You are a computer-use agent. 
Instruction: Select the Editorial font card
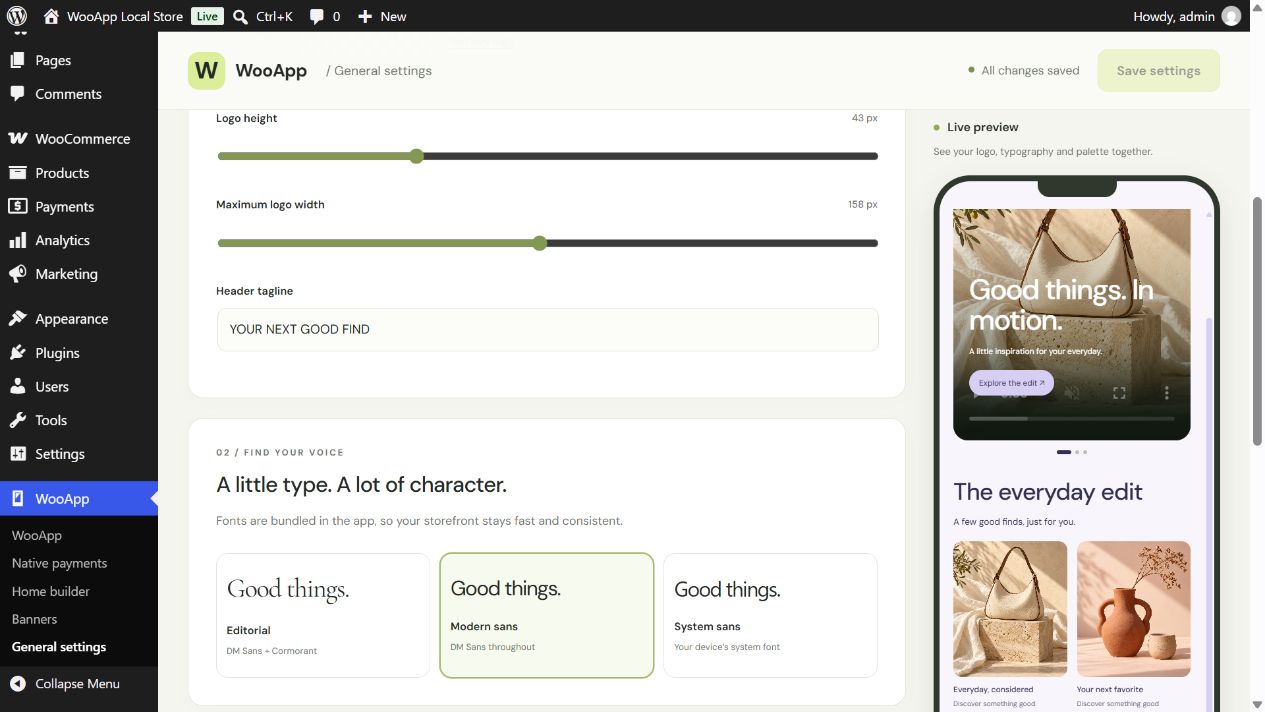[323, 616]
